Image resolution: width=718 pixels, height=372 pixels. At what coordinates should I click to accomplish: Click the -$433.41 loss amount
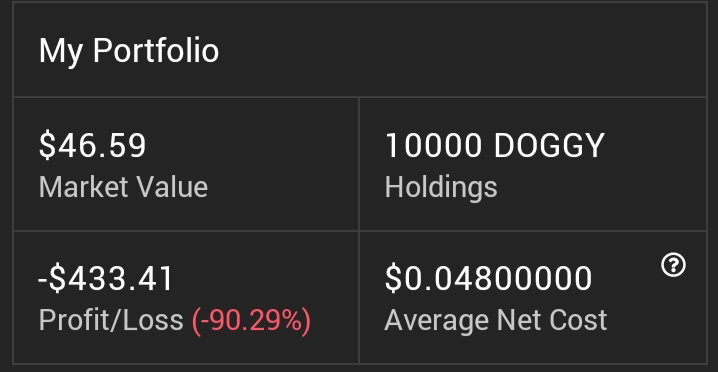point(106,279)
